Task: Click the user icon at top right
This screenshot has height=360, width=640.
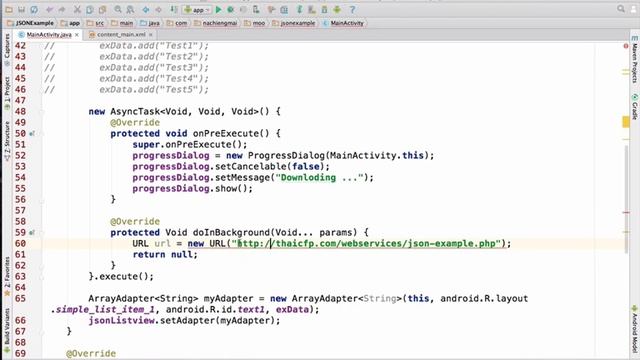Action: pos(635,9)
